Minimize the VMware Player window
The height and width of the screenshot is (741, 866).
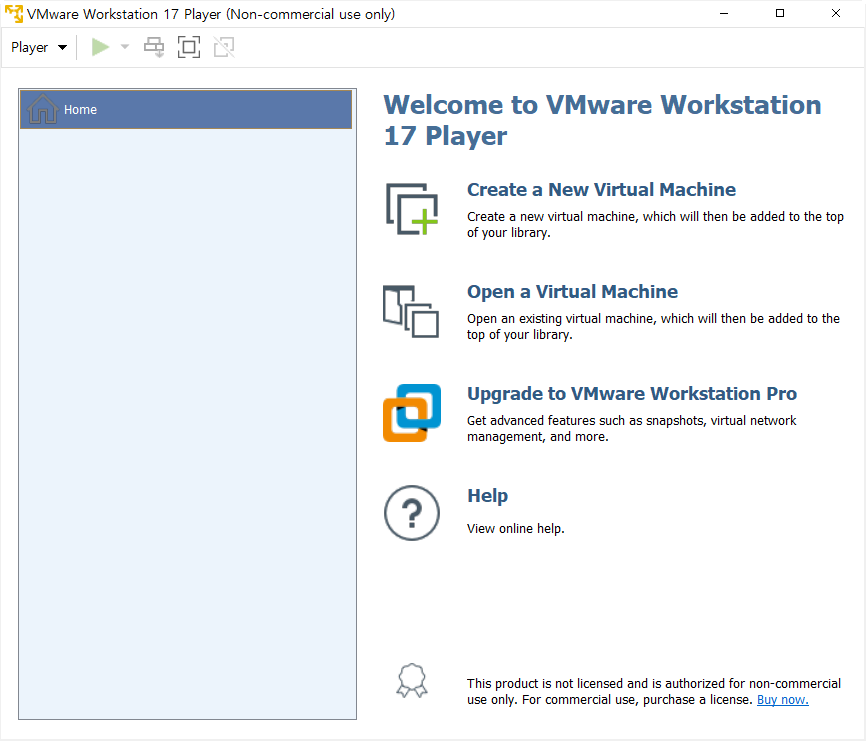click(x=724, y=14)
